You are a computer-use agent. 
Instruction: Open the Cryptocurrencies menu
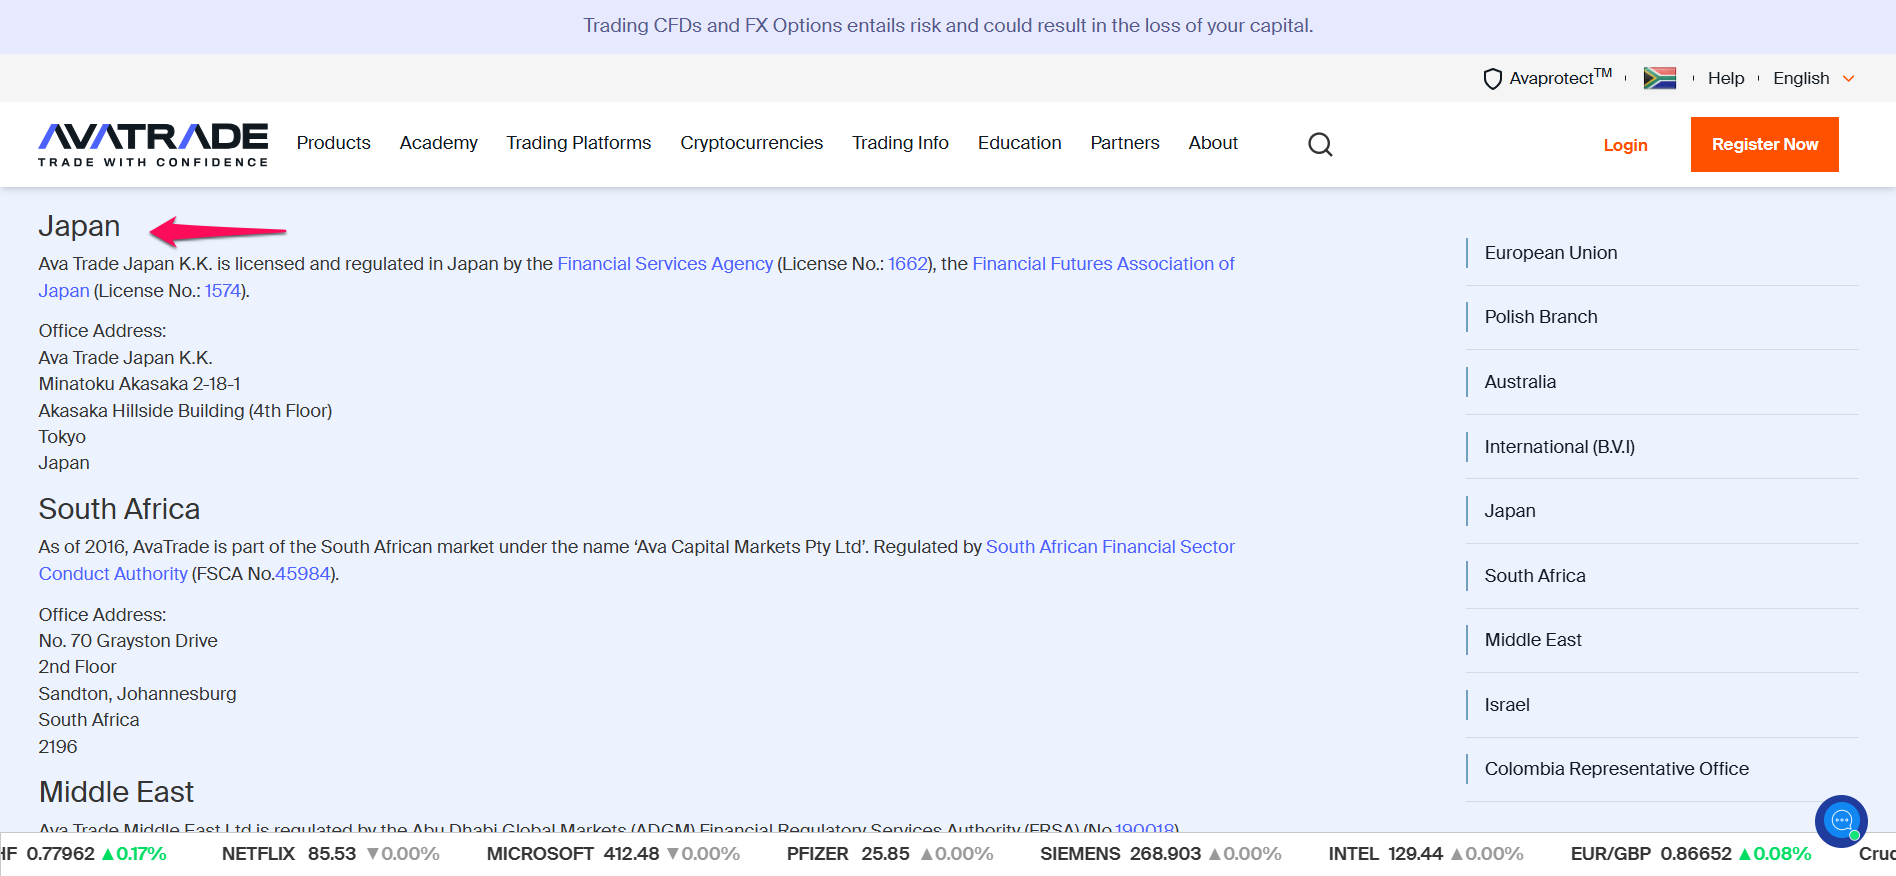tap(751, 143)
